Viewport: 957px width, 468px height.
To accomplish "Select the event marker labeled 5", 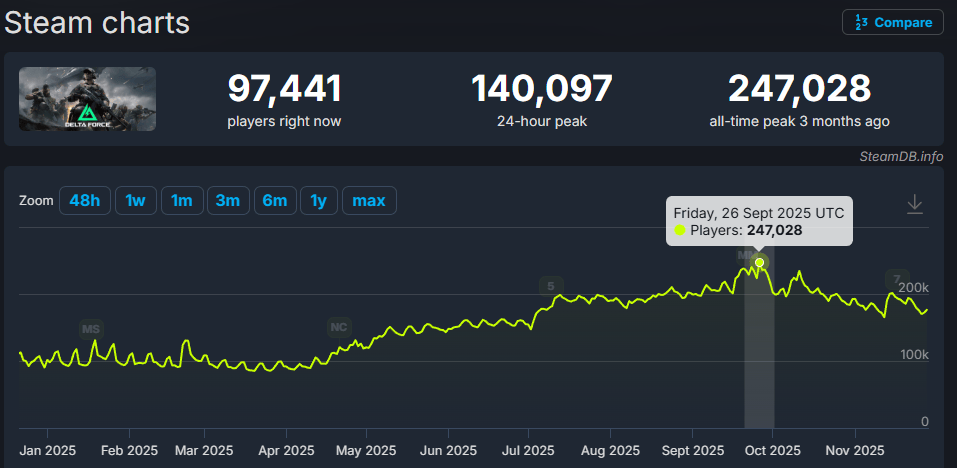I will click(x=550, y=286).
